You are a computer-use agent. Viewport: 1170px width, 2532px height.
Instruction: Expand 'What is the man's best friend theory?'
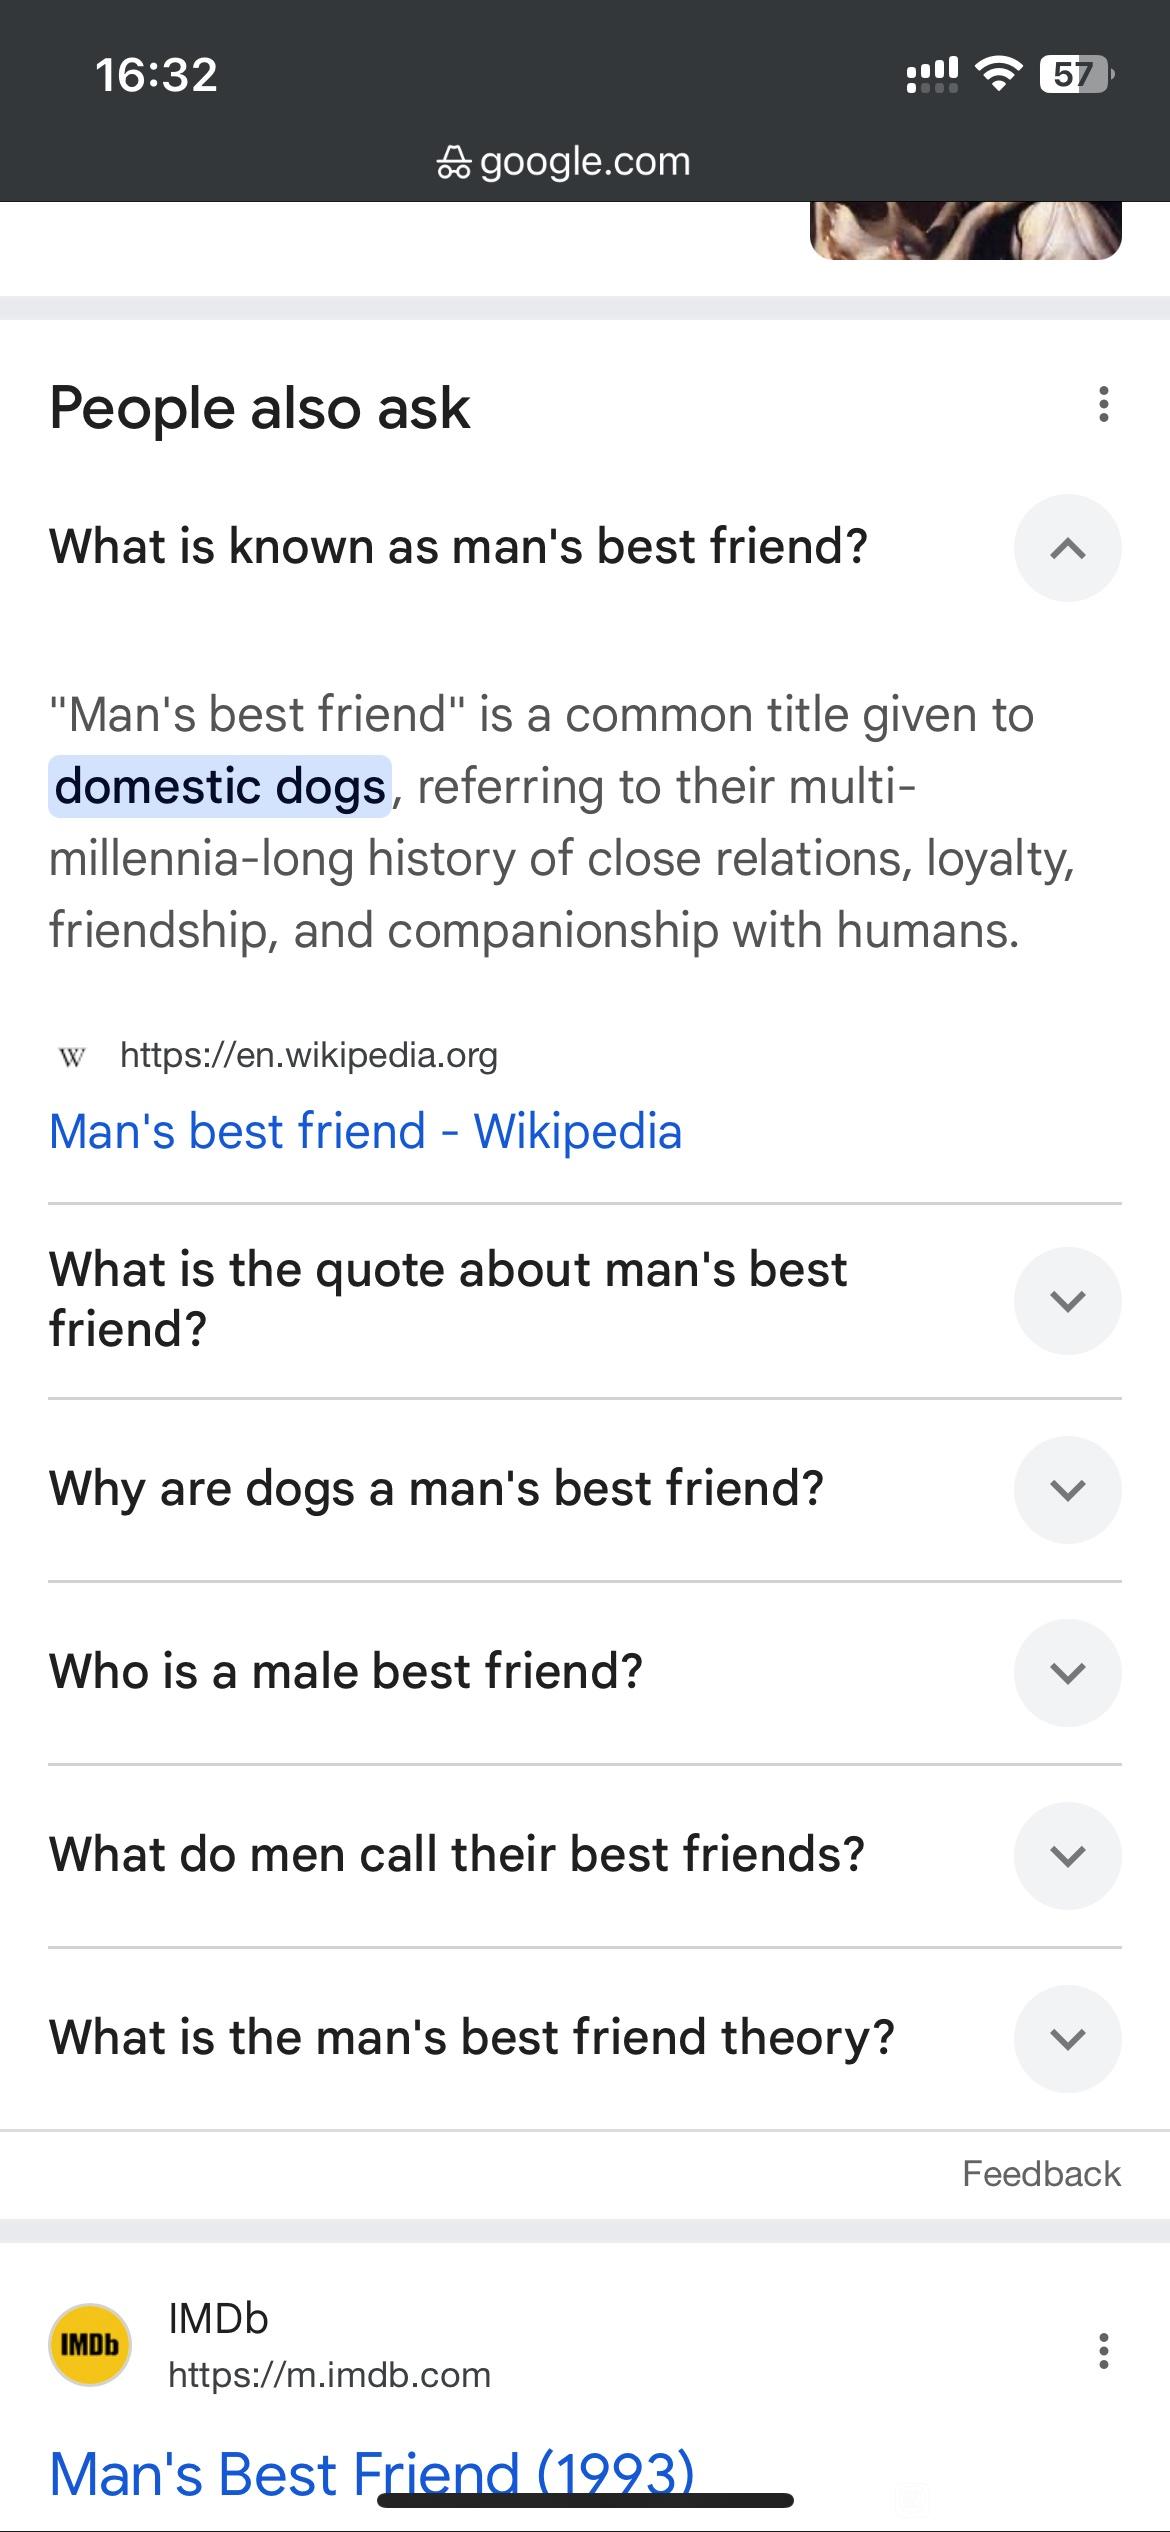tap(1067, 2038)
